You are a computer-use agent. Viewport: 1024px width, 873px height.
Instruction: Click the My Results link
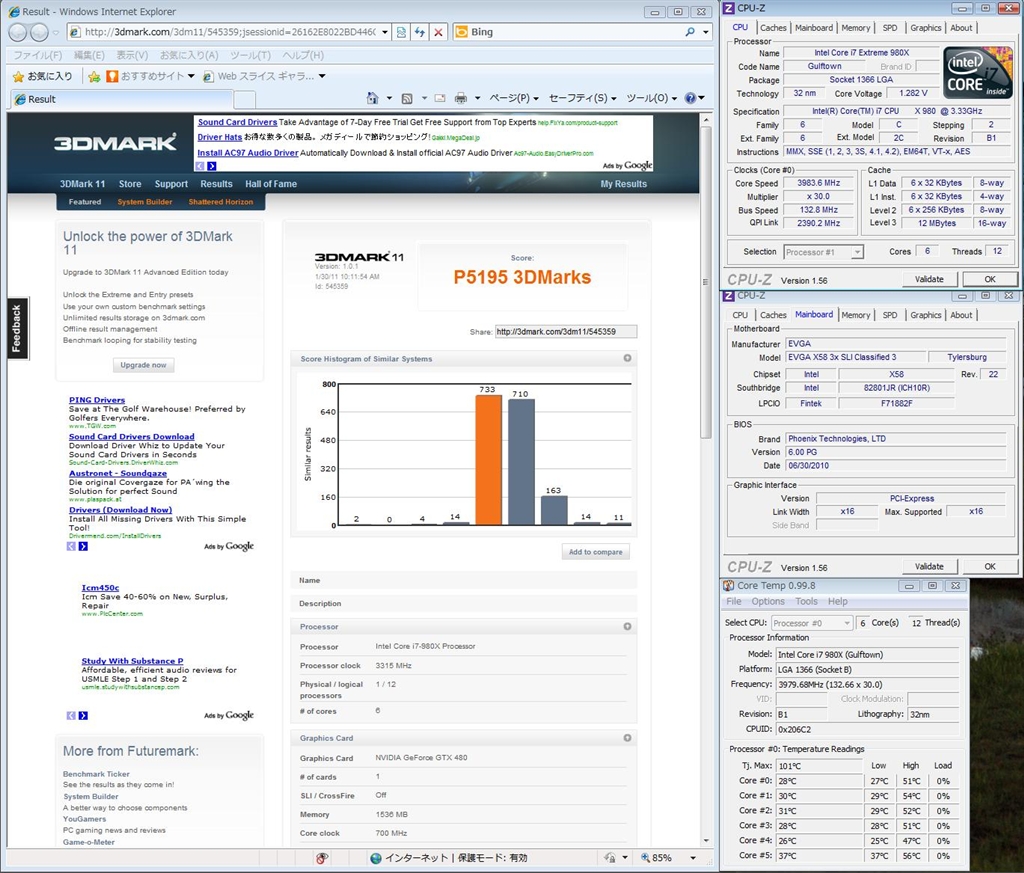[x=624, y=184]
